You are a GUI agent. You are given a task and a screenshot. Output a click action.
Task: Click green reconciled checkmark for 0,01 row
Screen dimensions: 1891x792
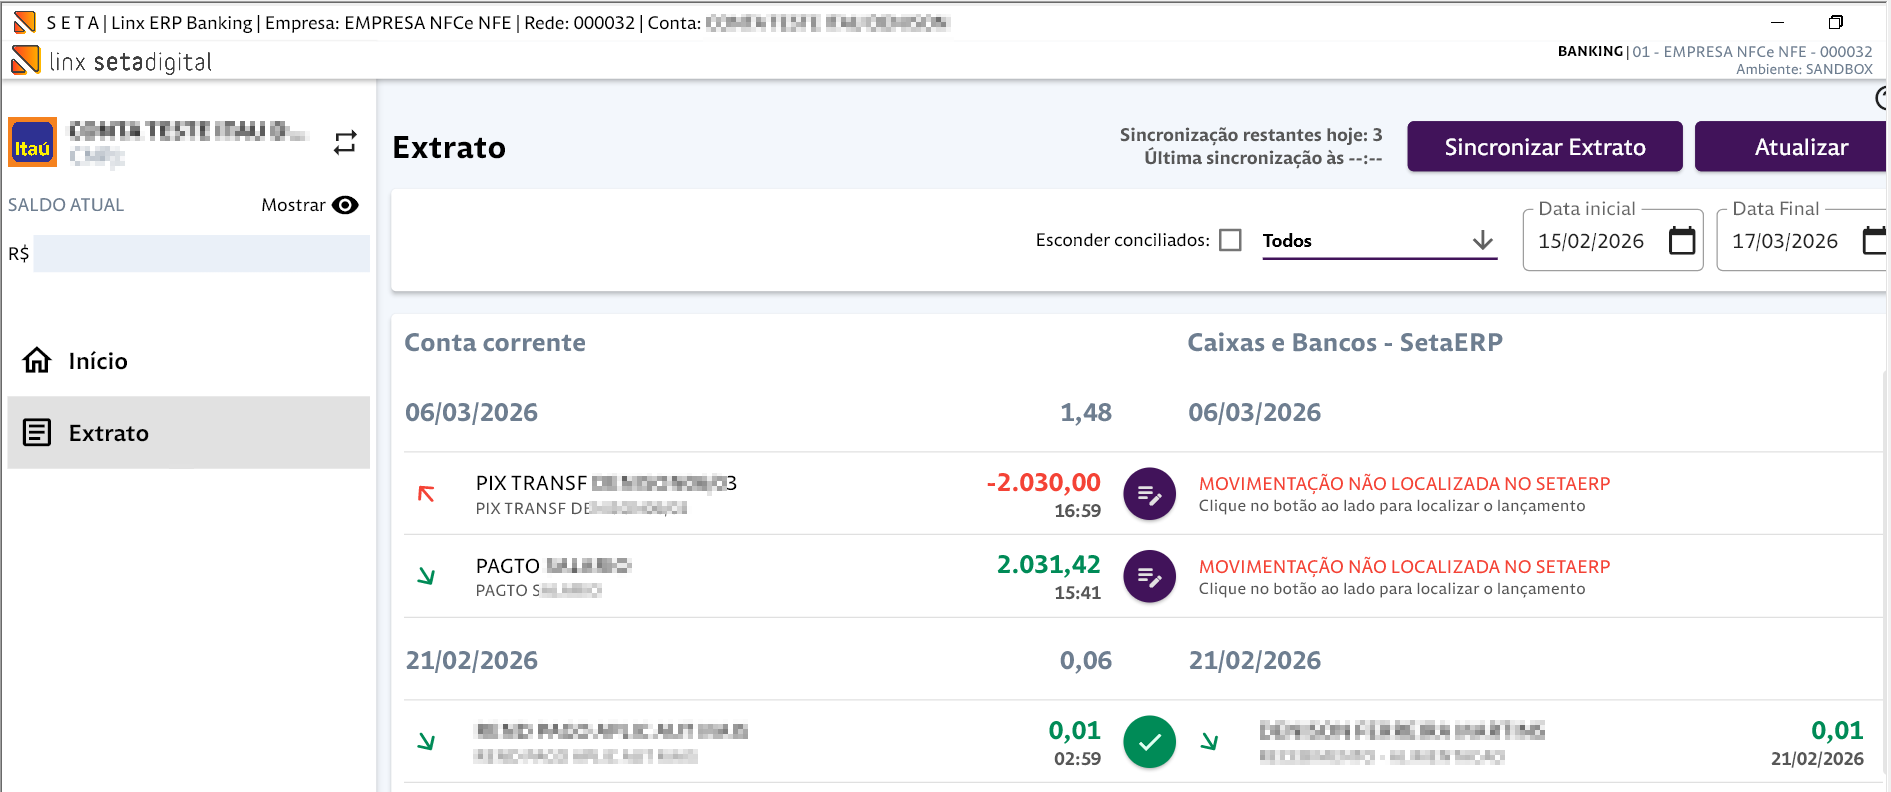point(1149,742)
